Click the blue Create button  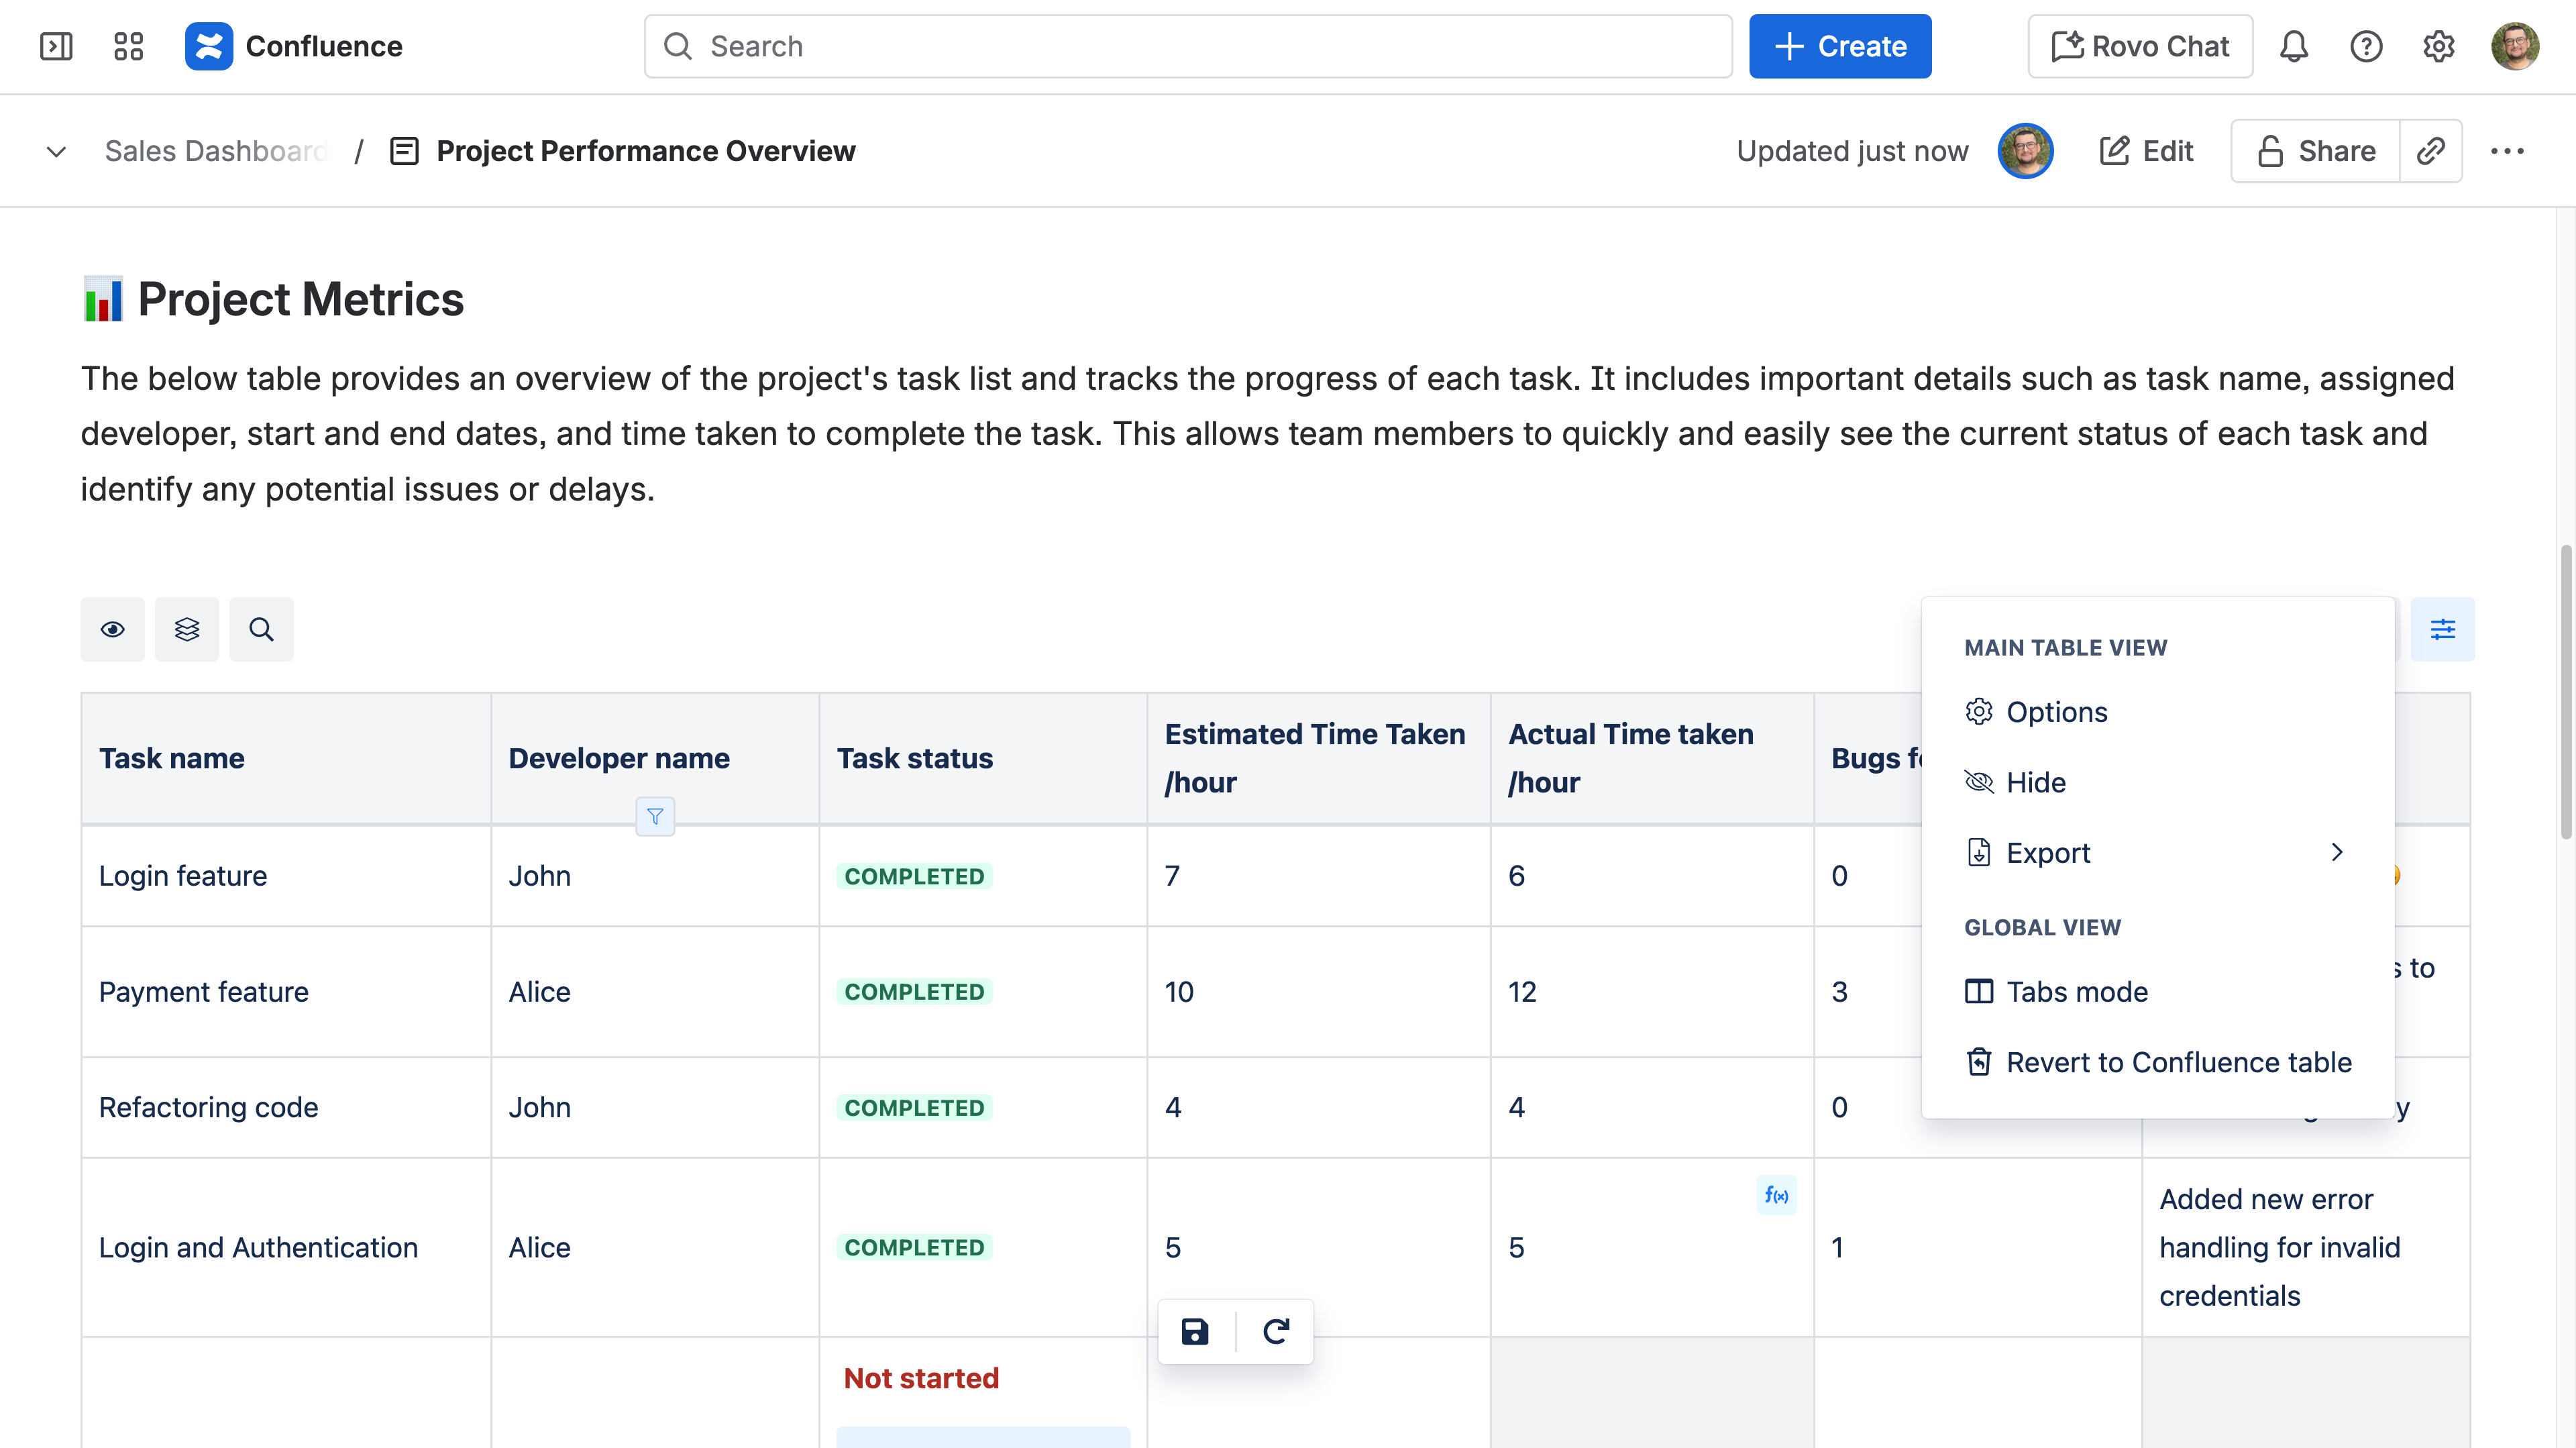click(1840, 46)
